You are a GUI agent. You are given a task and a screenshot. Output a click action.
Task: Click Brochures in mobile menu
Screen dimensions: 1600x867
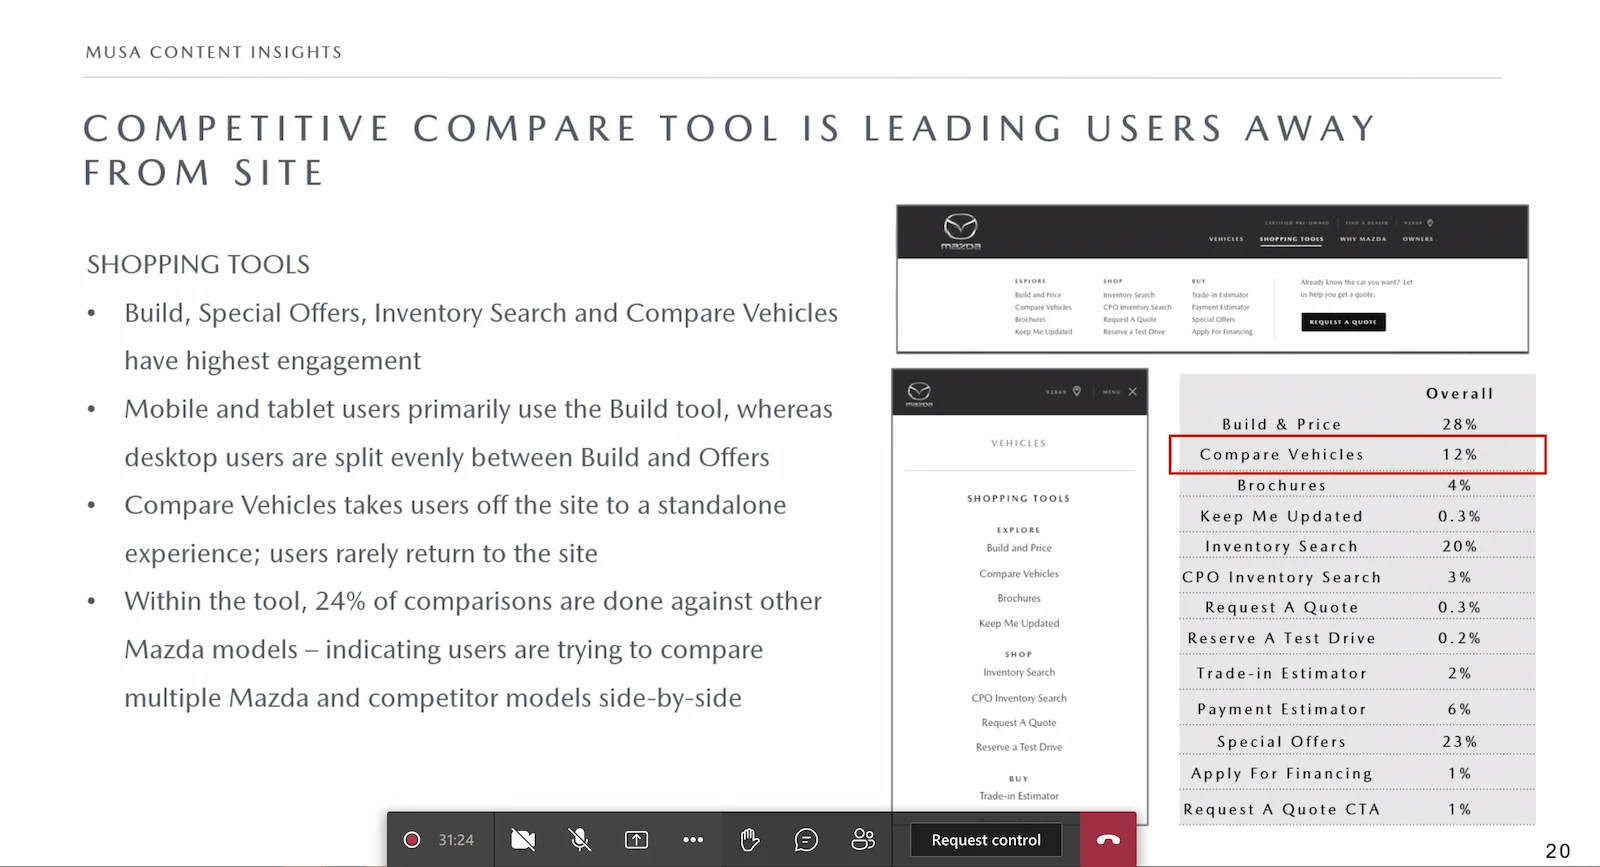(x=1019, y=598)
